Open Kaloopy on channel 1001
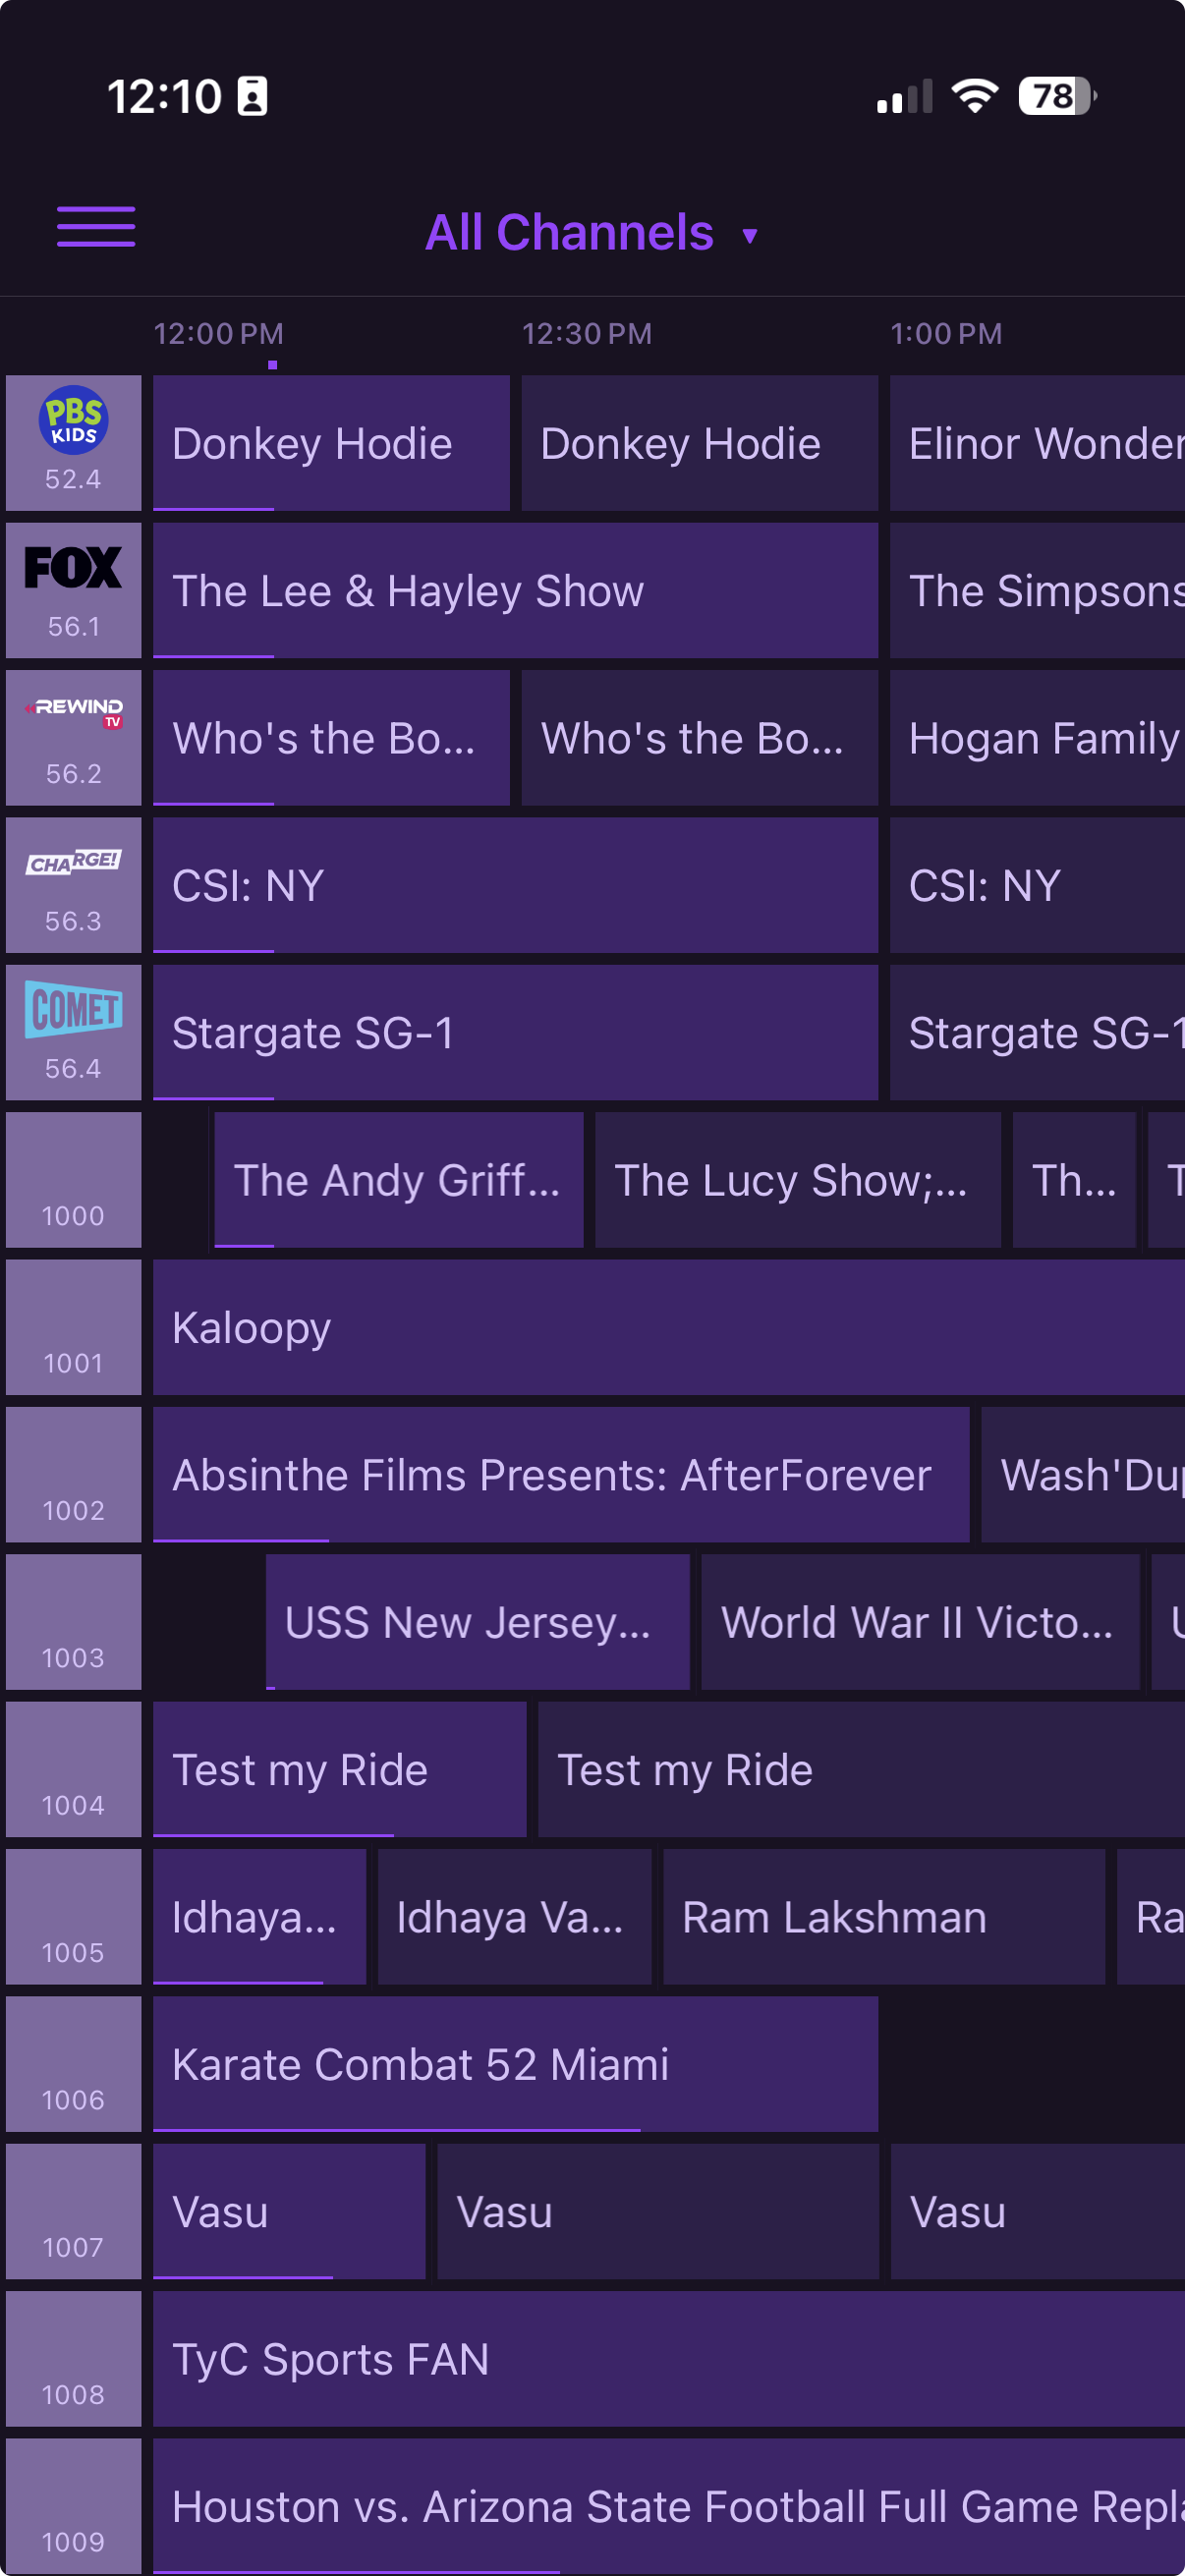The height and width of the screenshot is (2576, 1185). pyautogui.click(x=668, y=1328)
